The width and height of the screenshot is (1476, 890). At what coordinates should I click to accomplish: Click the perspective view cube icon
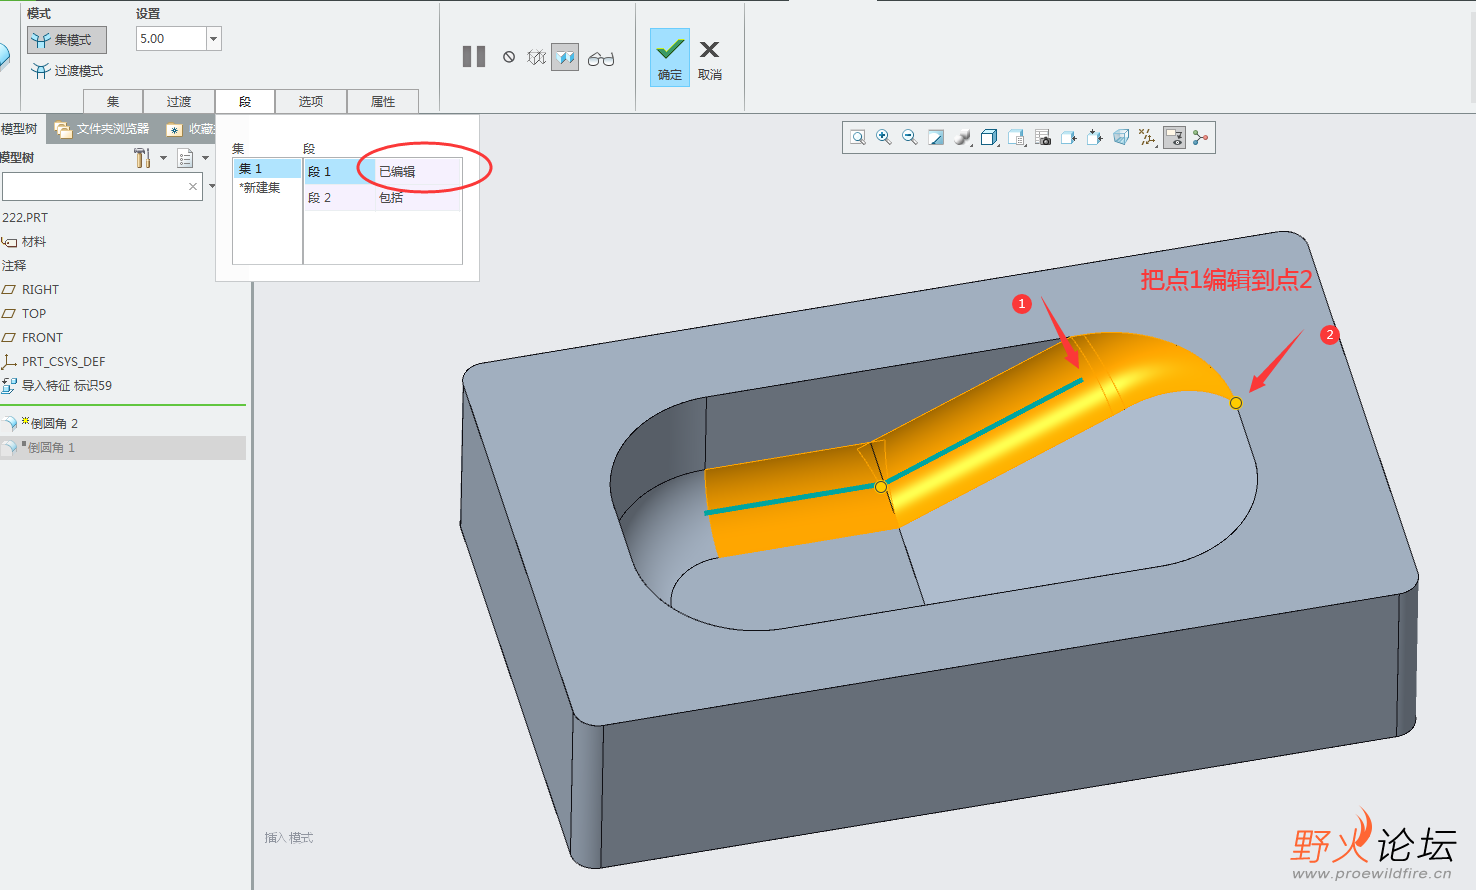click(x=1121, y=138)
